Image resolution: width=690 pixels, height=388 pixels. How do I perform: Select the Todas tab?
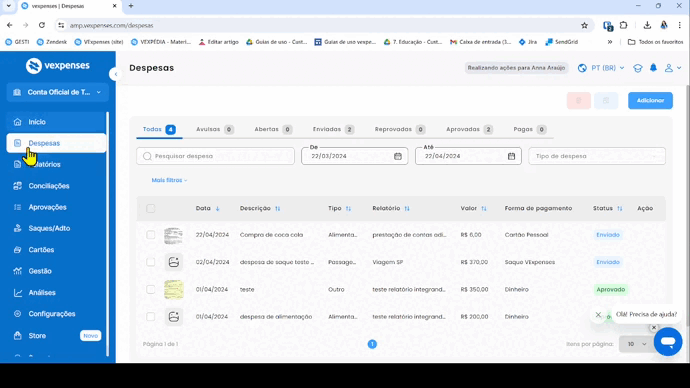(159, 129)
